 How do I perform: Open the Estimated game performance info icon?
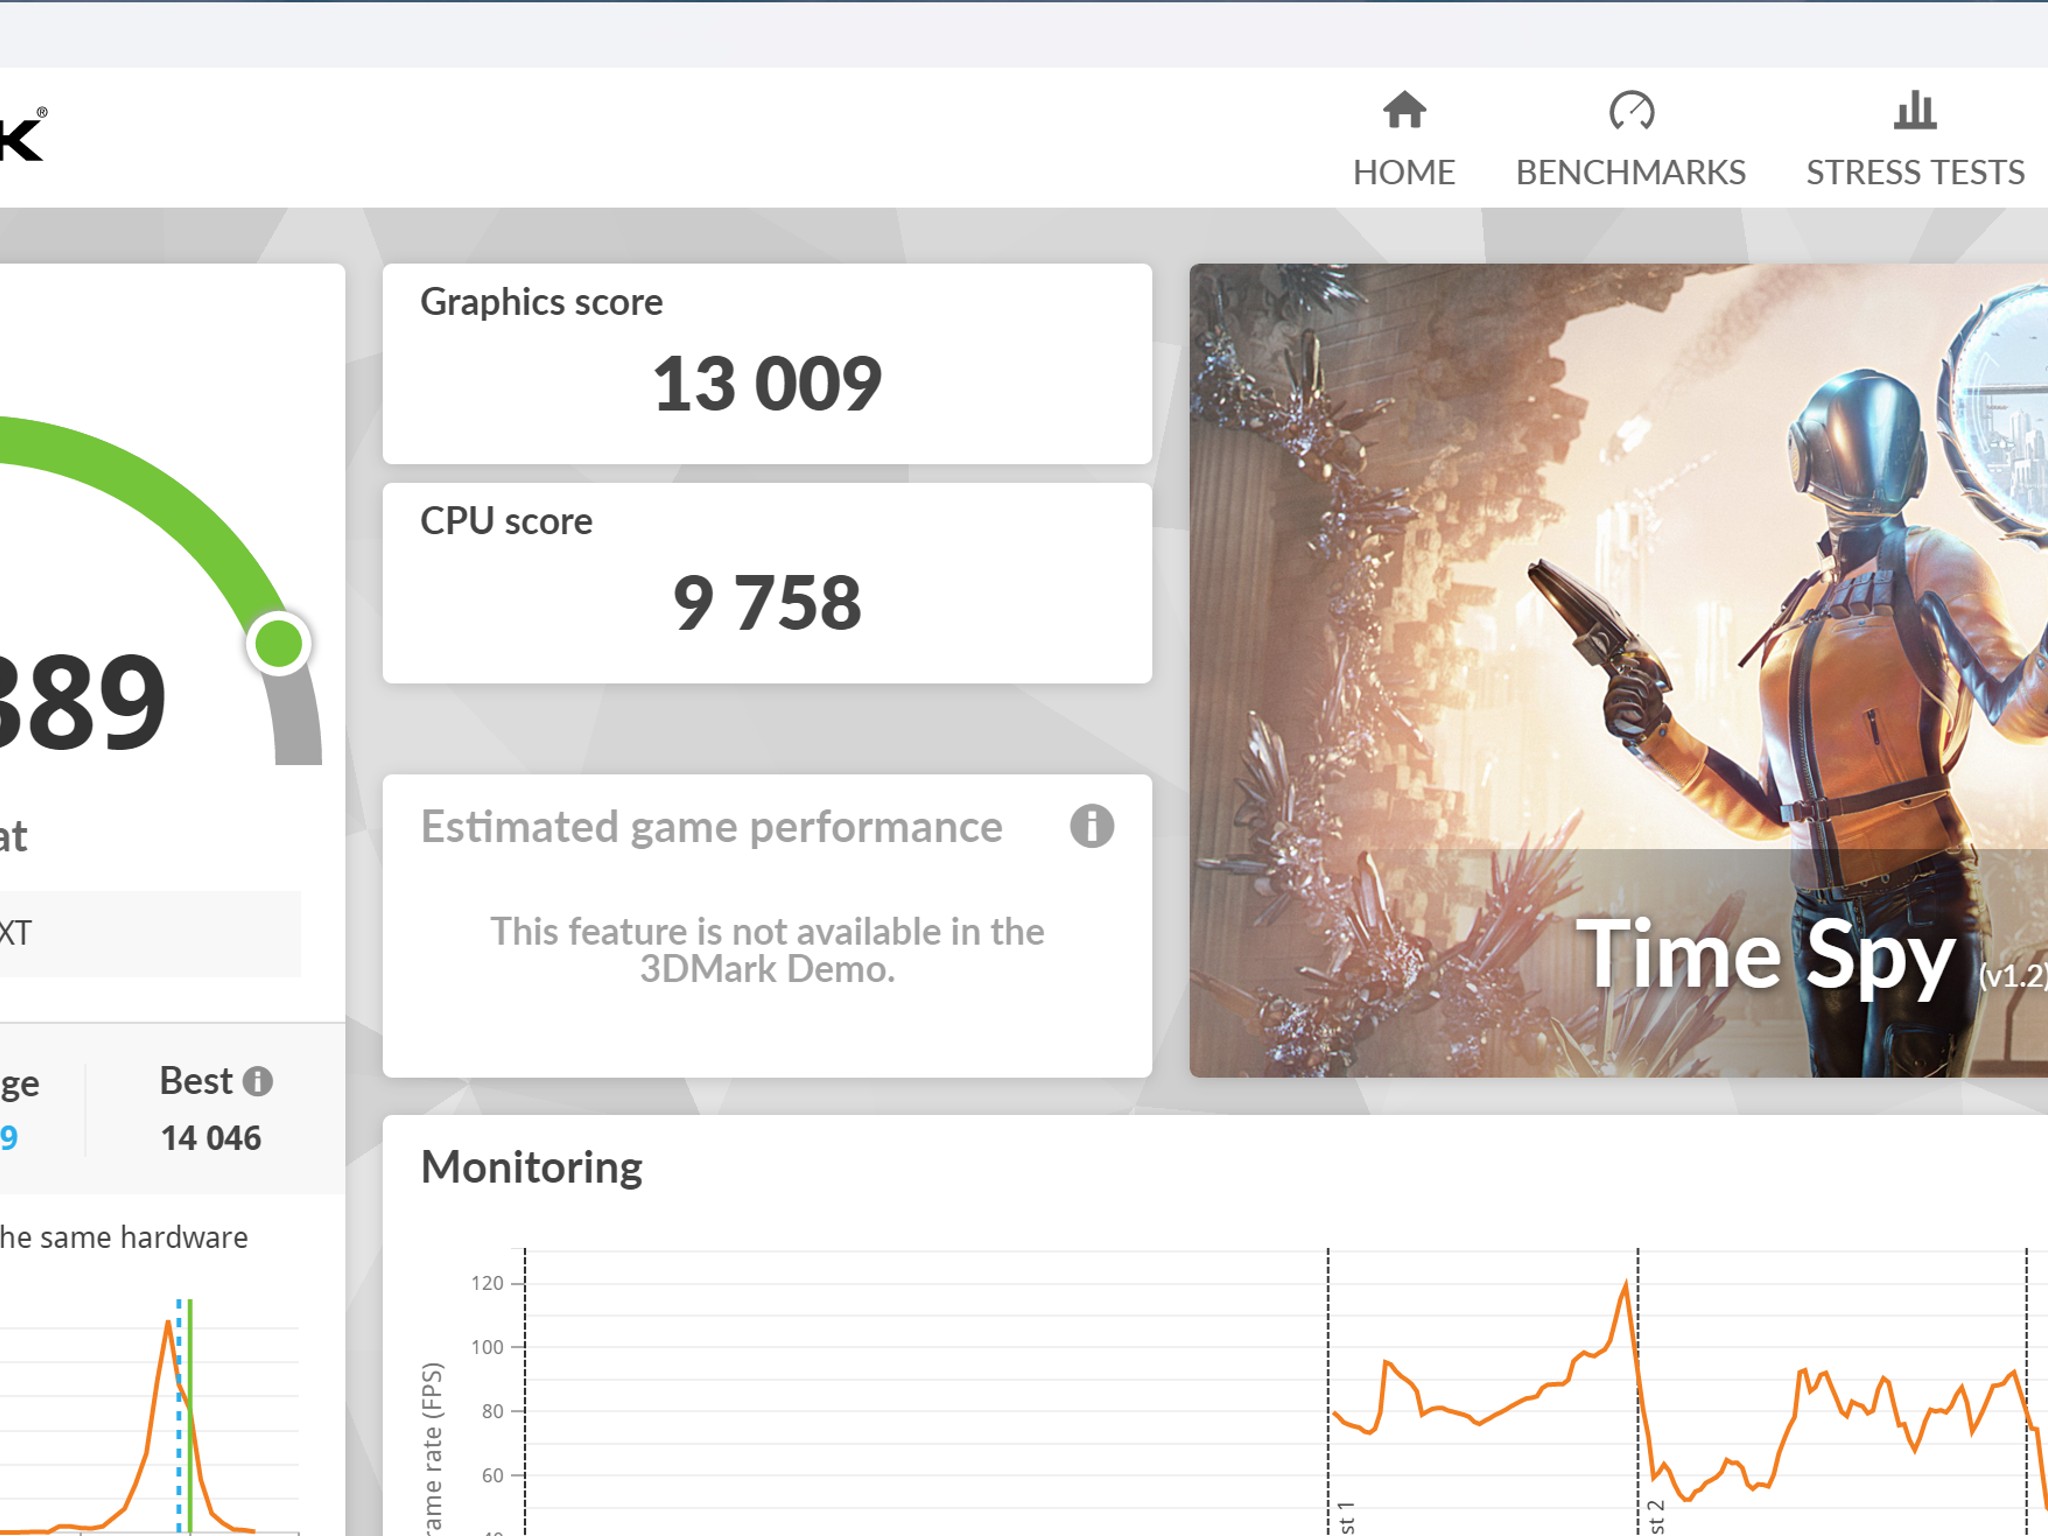tap(1091, 826)
